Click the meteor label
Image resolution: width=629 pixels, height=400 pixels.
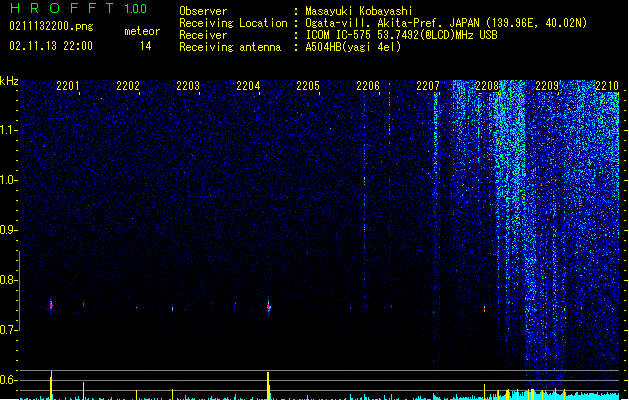142,31
